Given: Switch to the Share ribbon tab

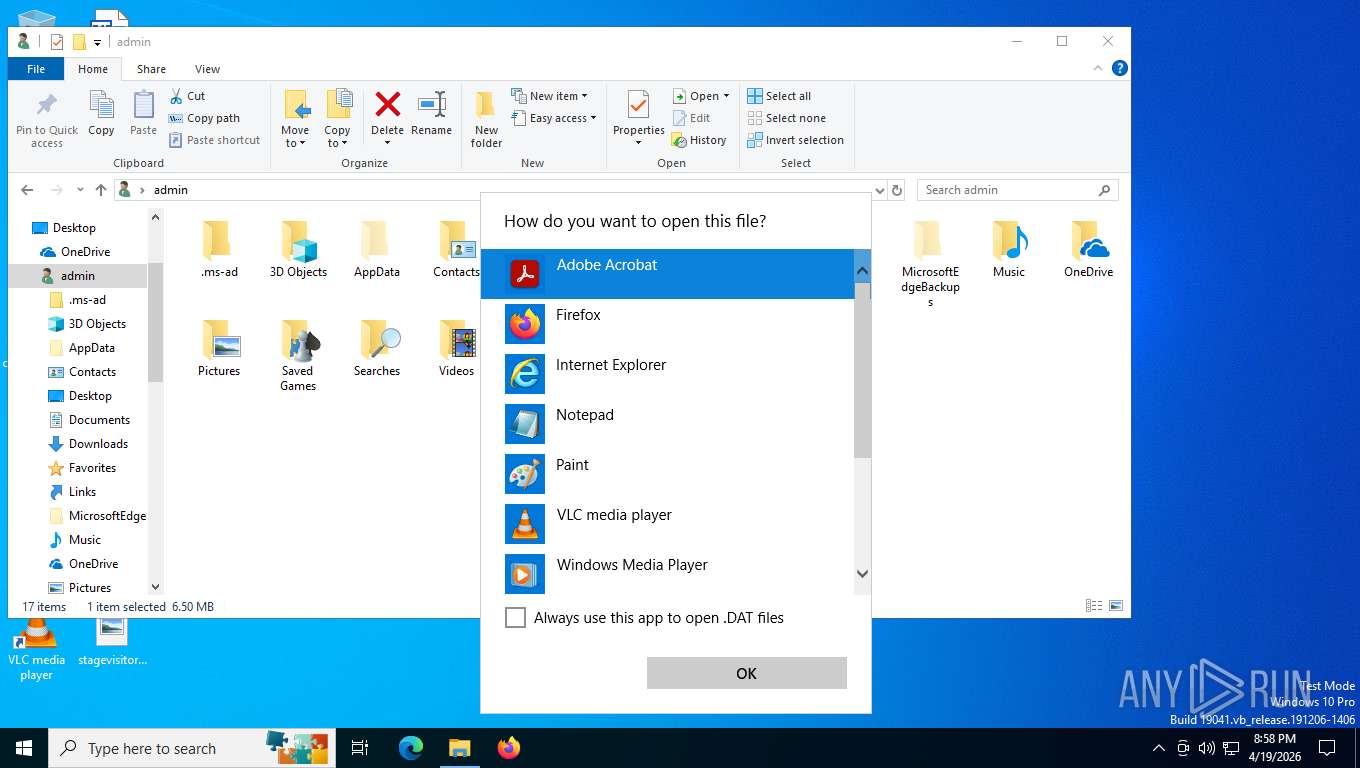Looking at the screenshot, I should click(151, 69).
